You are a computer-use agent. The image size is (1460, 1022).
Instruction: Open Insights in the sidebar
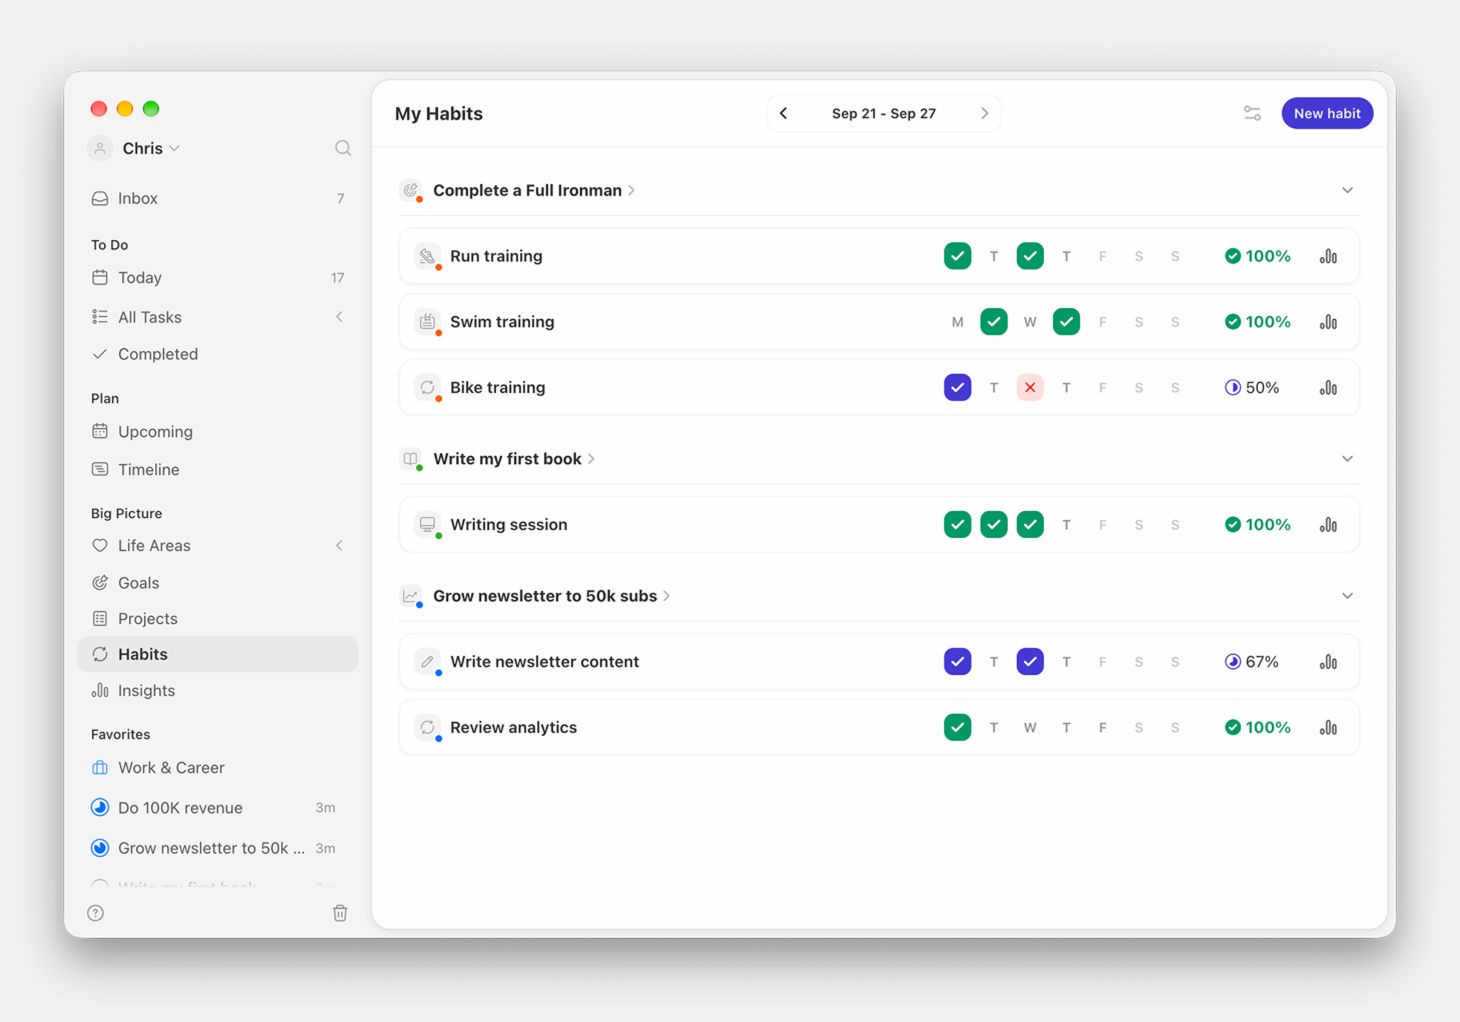217,690
